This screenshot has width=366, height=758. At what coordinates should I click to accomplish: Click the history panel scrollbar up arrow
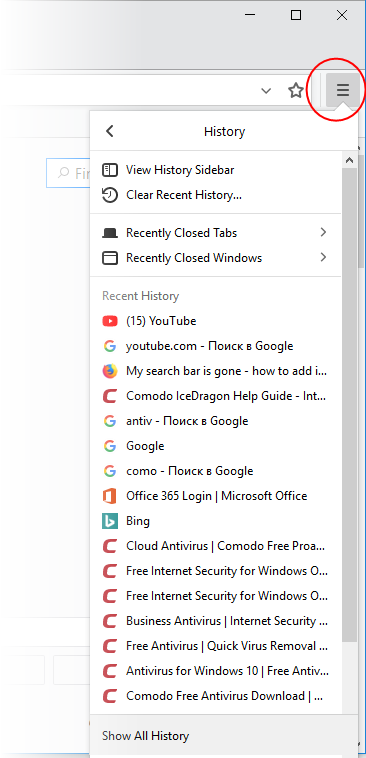tap(350, 160)
